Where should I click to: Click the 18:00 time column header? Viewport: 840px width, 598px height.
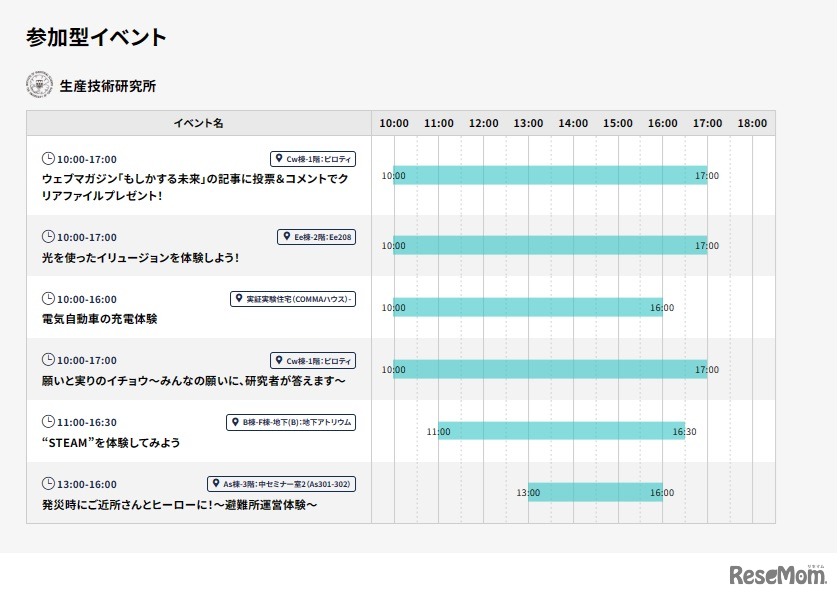[752, 123]
